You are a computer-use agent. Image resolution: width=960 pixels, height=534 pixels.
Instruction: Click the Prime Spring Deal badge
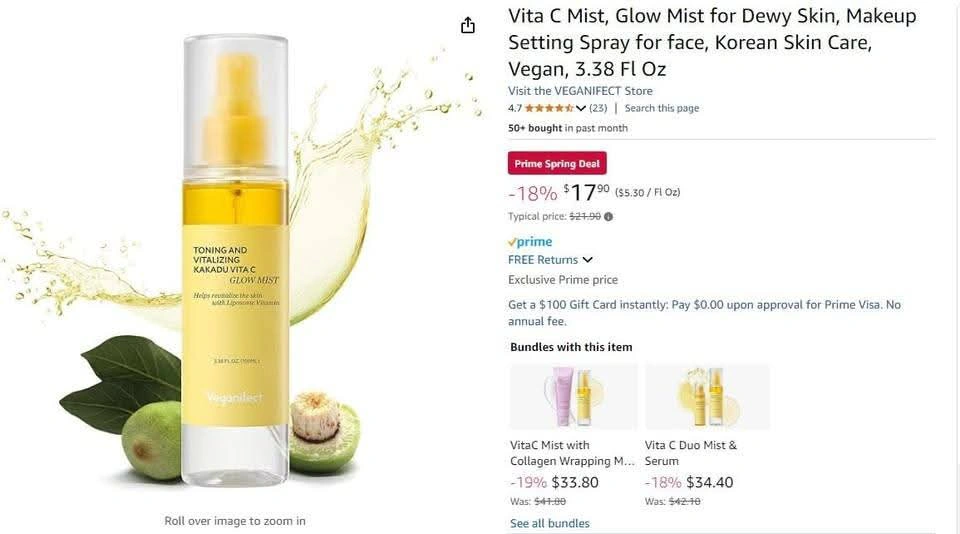pyautogui.click(x=557, y=164)
